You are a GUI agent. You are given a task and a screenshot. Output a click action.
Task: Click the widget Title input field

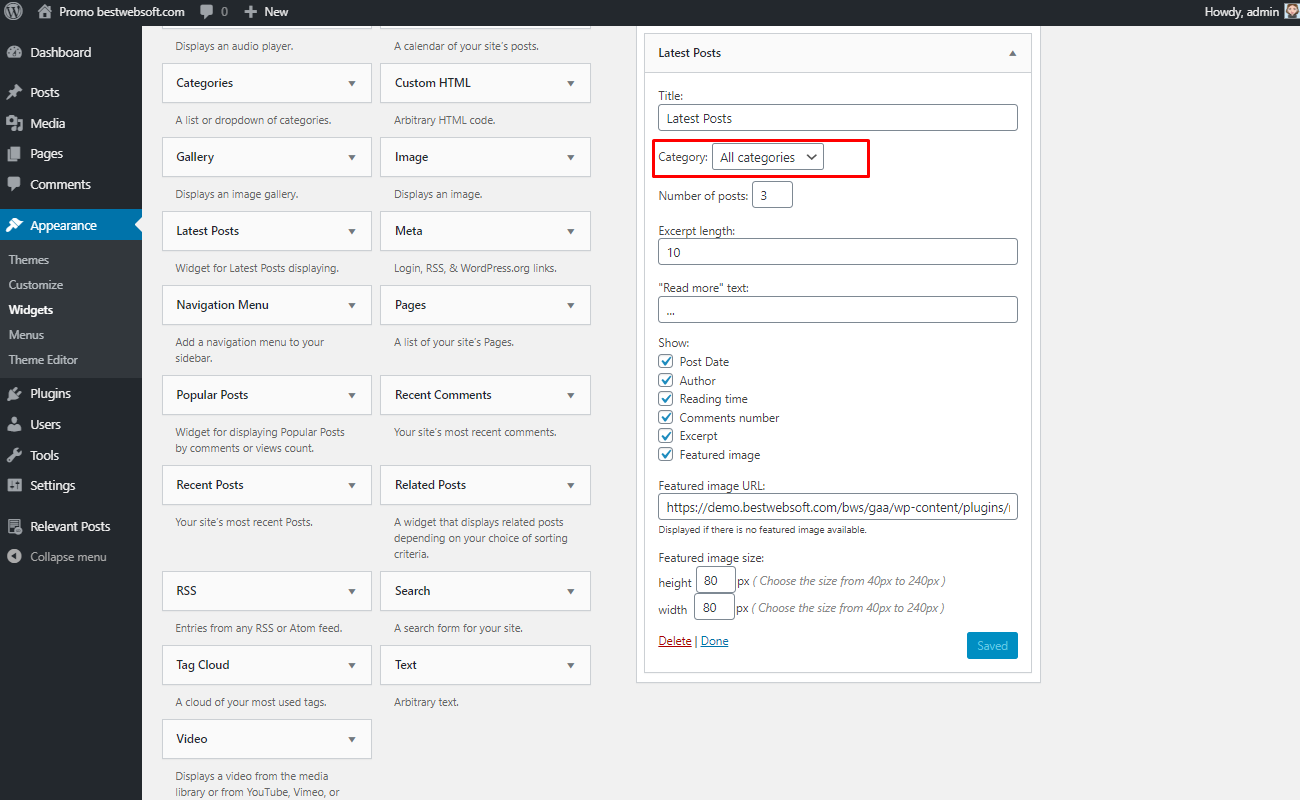coord(838,118)
